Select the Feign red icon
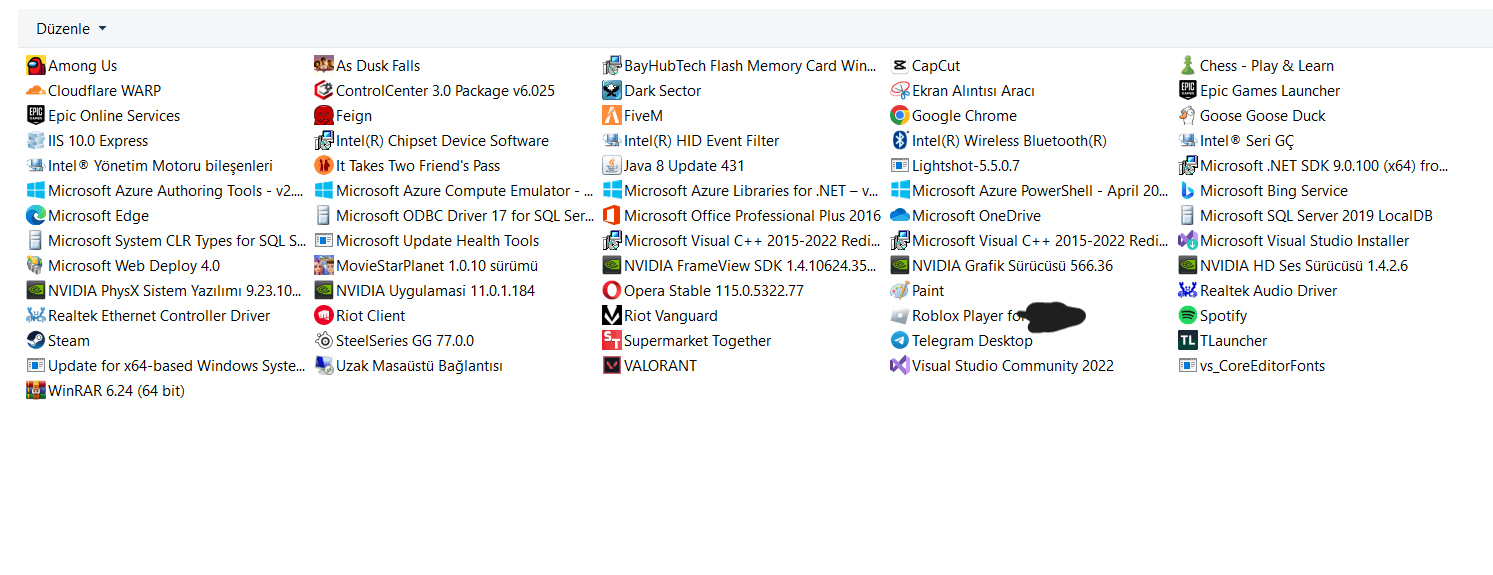Image resolution: width=1493 pixels, height=575 pixels. coord(324,116)
